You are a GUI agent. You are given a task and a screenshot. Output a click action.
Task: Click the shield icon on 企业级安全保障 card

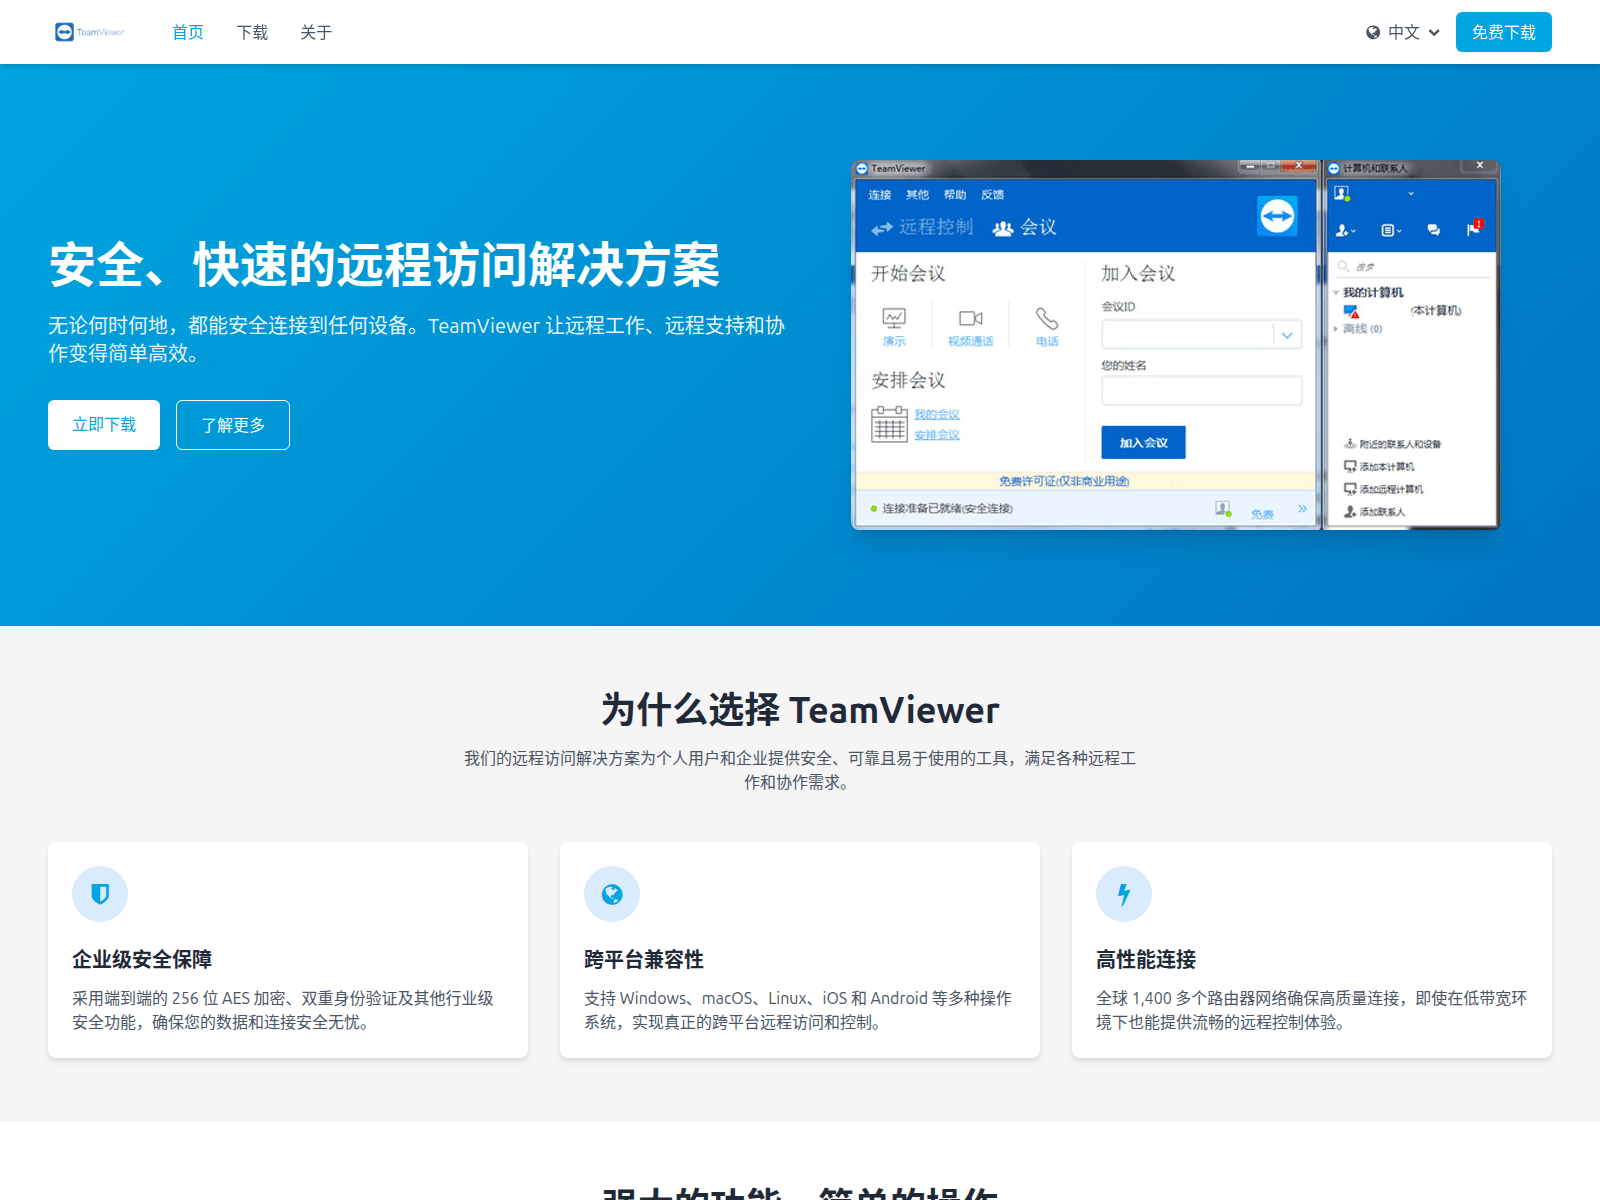coord(100,894)
